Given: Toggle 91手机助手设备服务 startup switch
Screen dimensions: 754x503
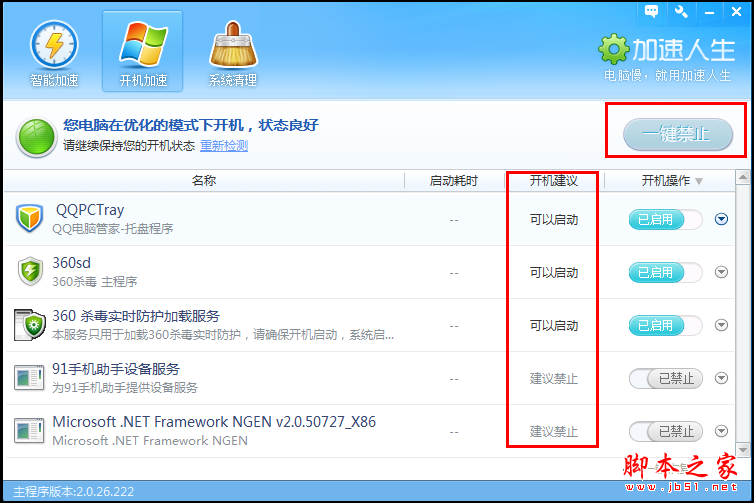Looking at the screenshot, I should 666,378.
